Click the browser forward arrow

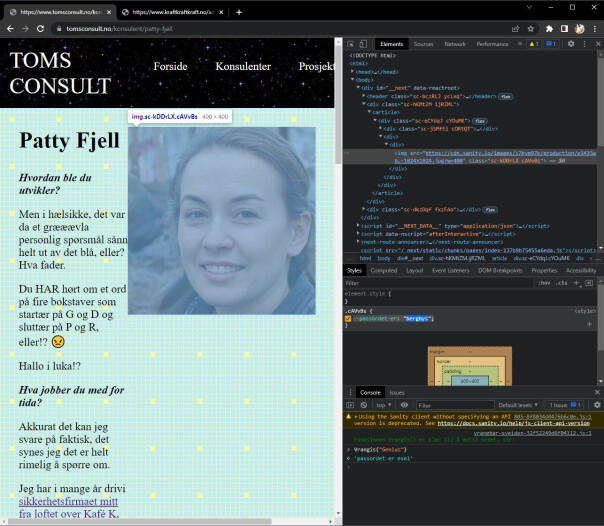click(25, 29)
